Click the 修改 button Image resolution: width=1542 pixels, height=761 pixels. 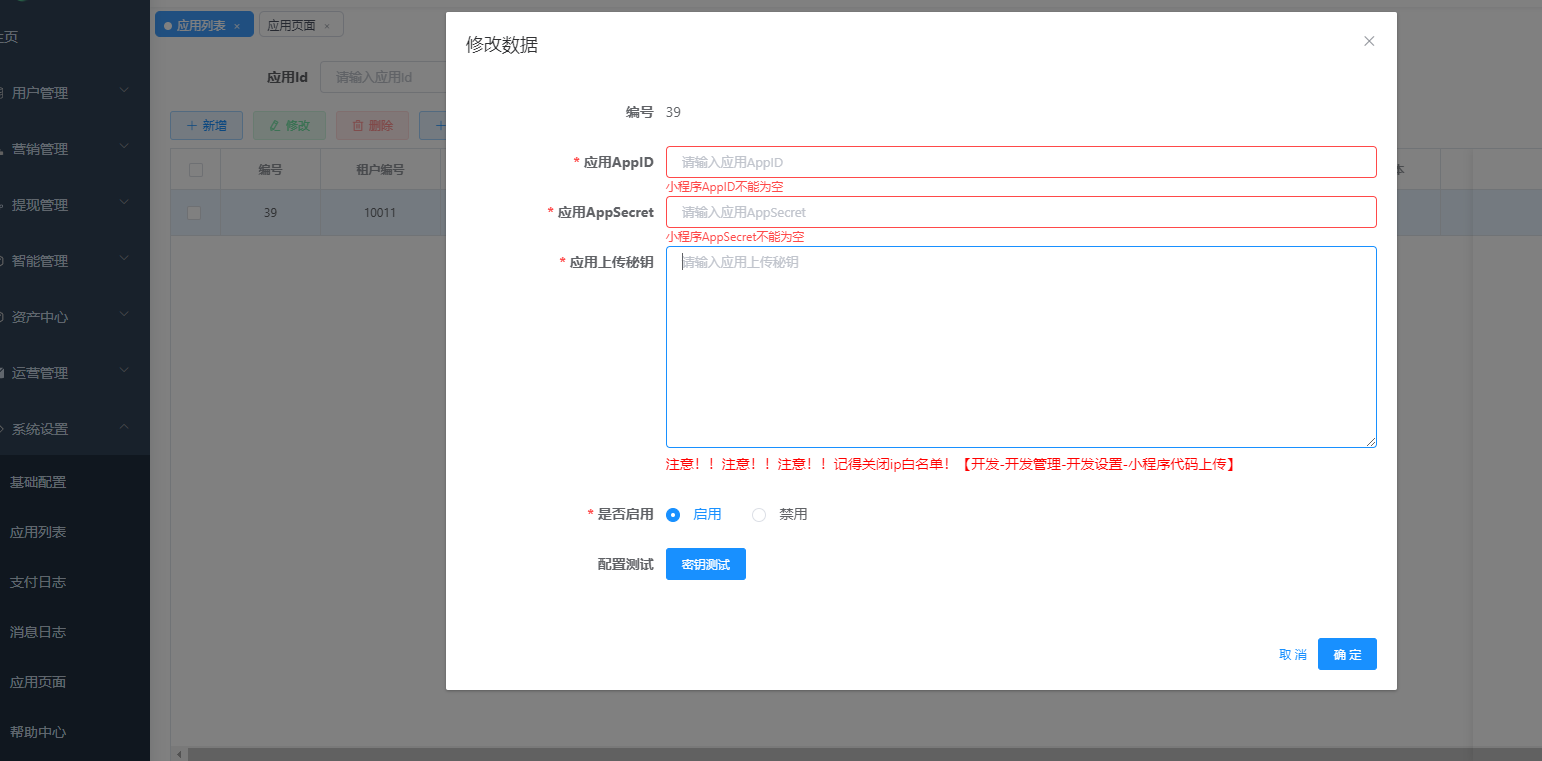pyautogui.click(x=289, y=126)
